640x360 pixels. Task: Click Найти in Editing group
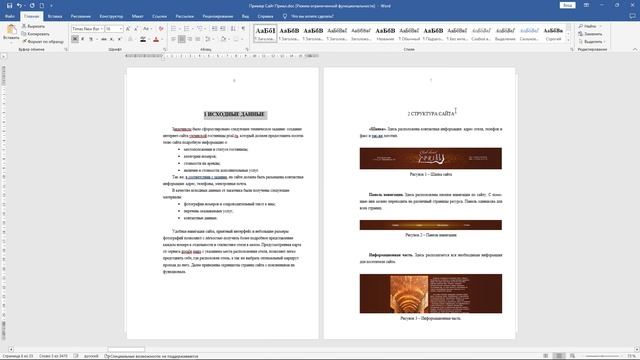point(589,26)
